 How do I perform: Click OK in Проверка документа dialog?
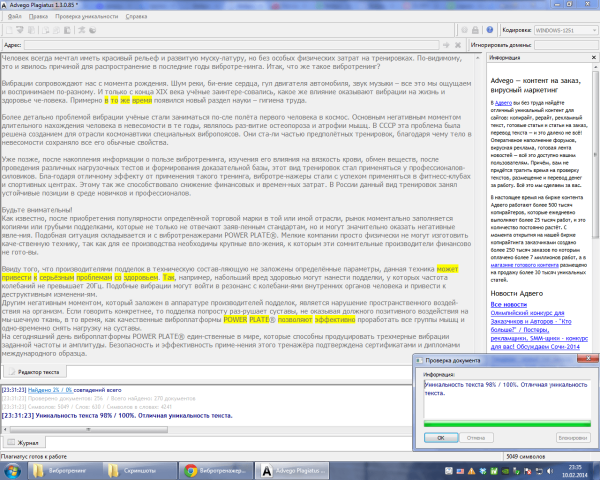pos(441,438)
